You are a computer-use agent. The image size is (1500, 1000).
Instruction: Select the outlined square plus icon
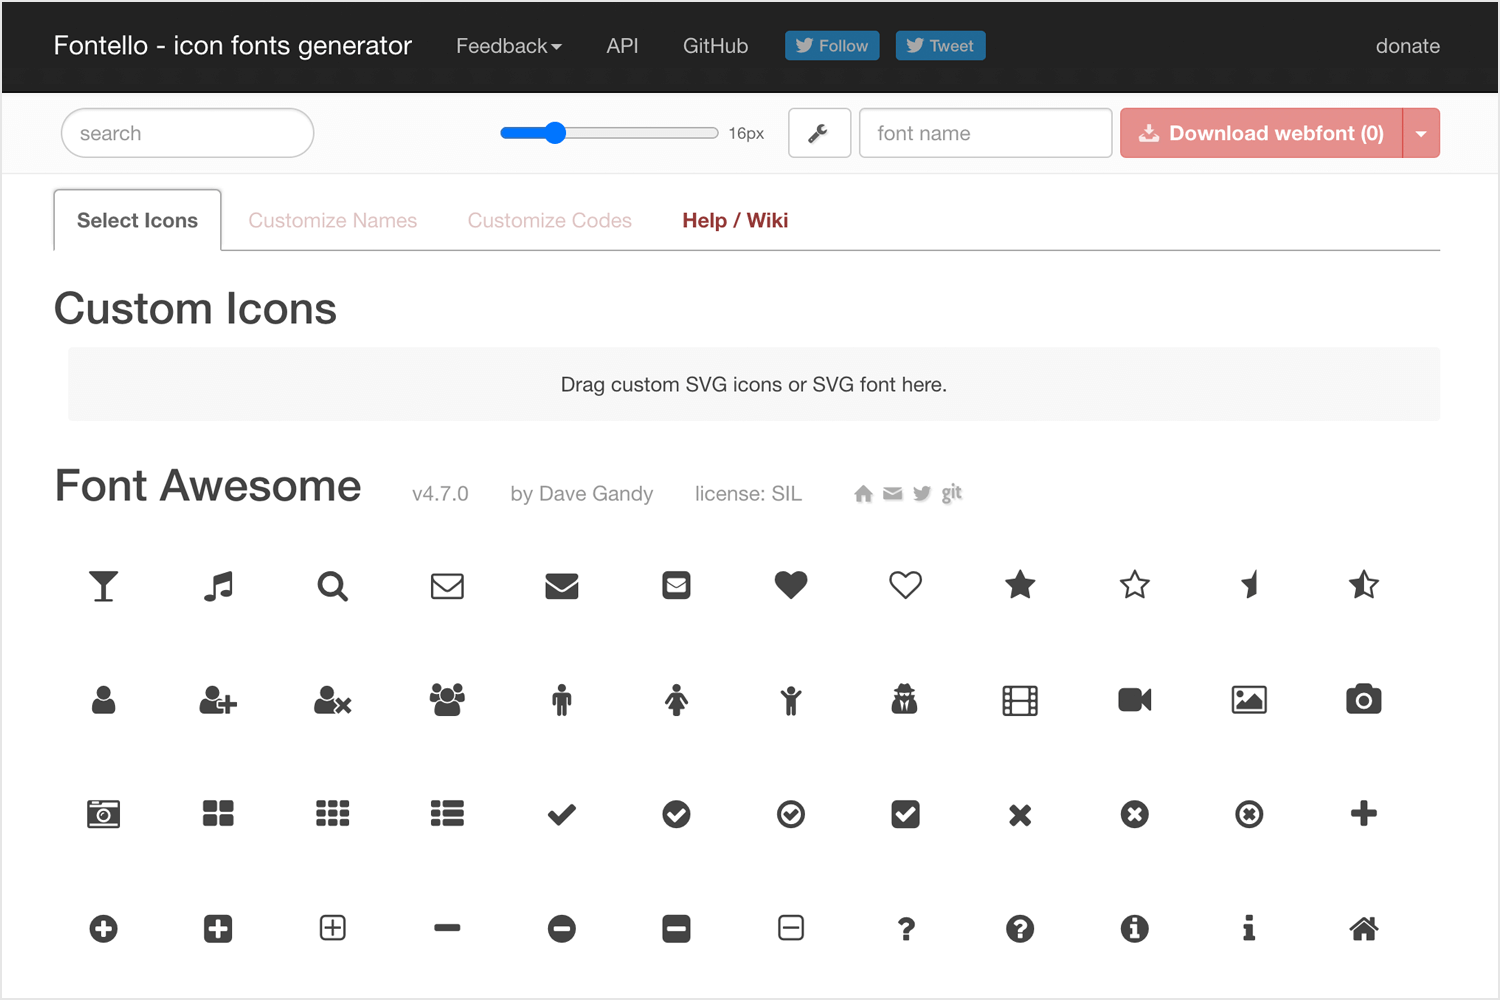point(333,928)
